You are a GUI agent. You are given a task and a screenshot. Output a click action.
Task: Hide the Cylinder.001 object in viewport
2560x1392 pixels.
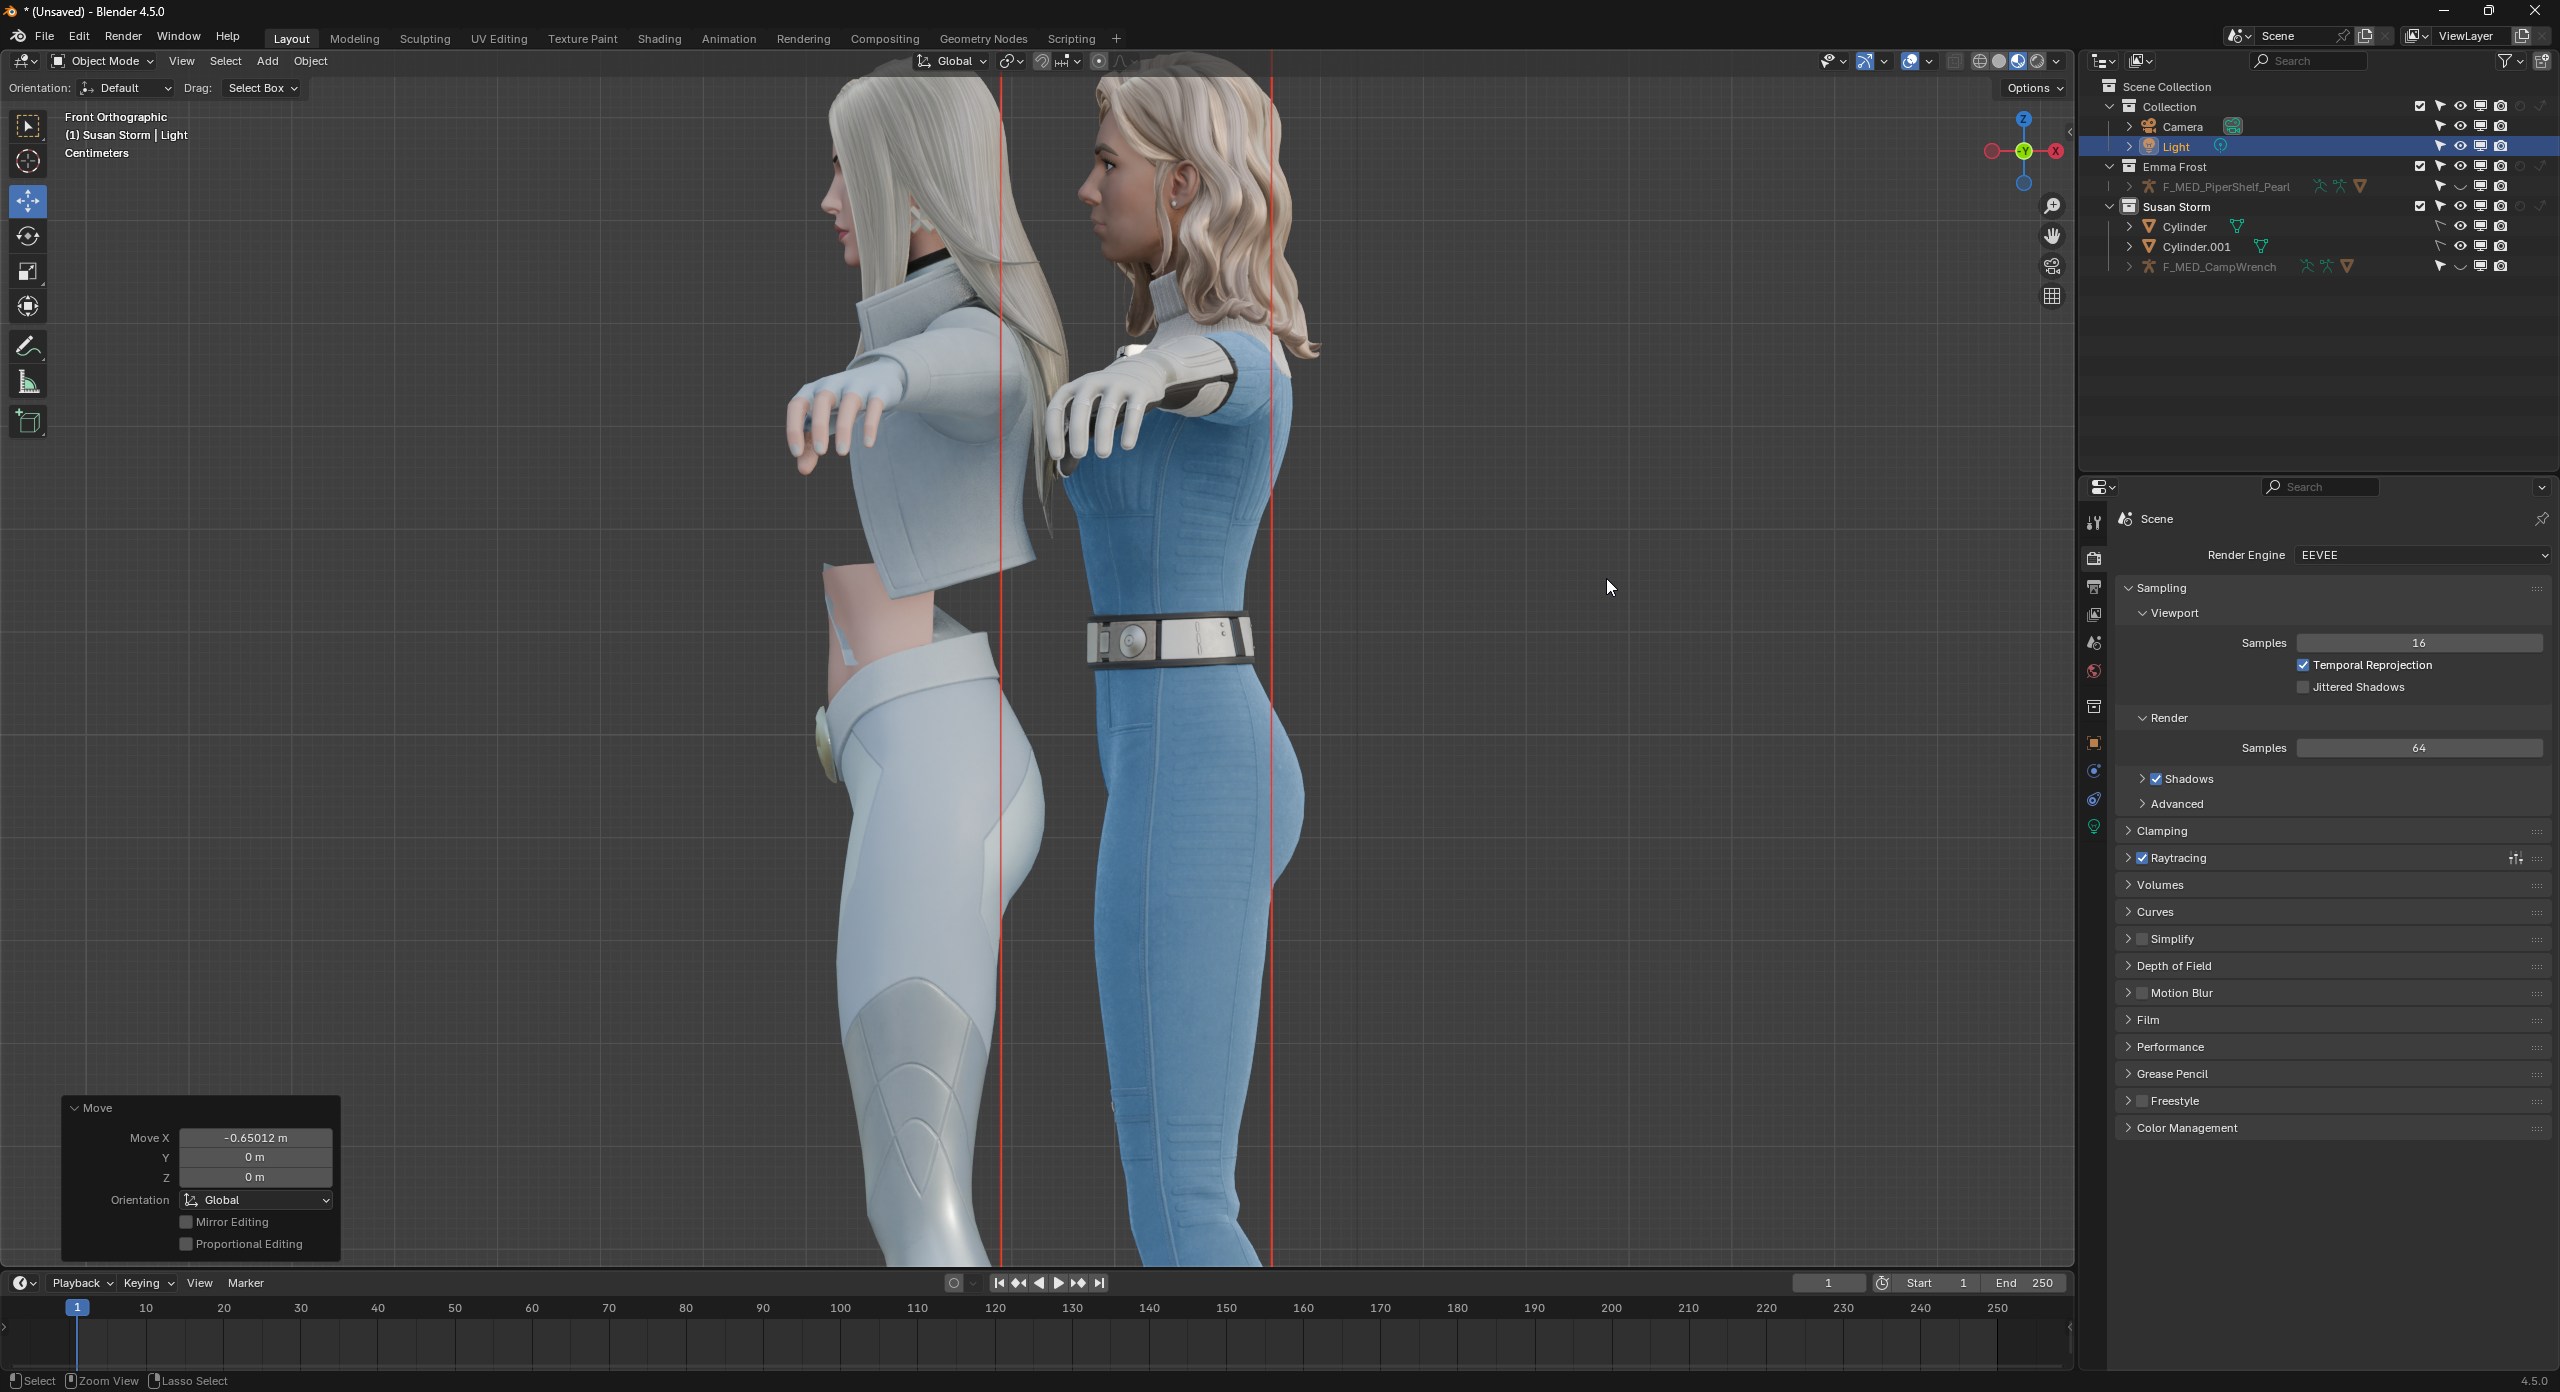(x=2460, y=246)
